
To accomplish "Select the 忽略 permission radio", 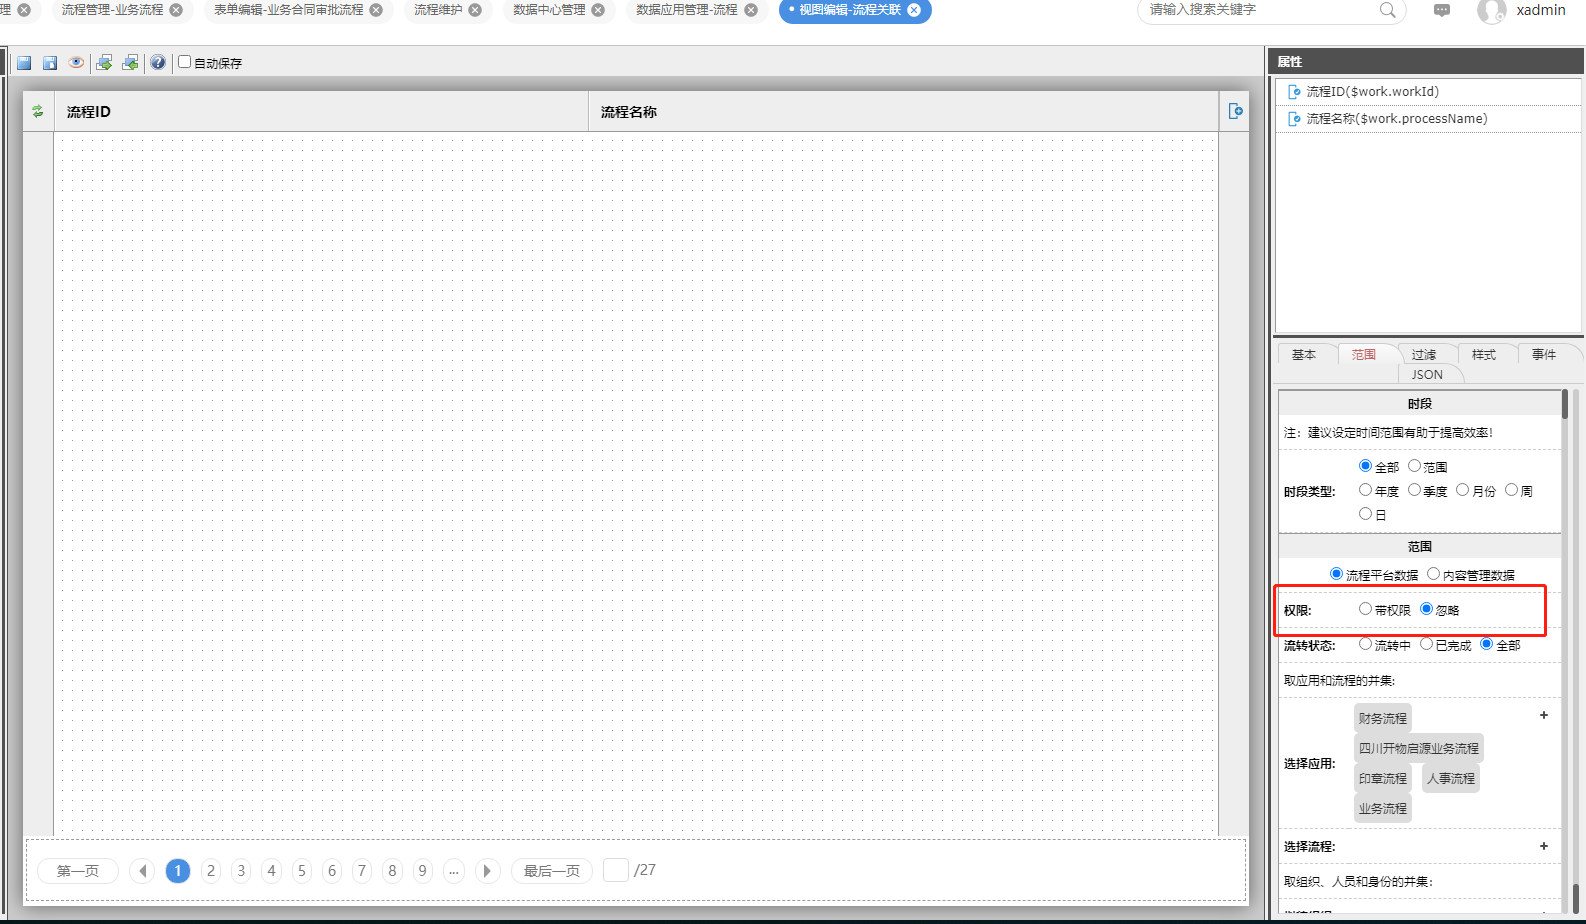I will point(1426,609).
